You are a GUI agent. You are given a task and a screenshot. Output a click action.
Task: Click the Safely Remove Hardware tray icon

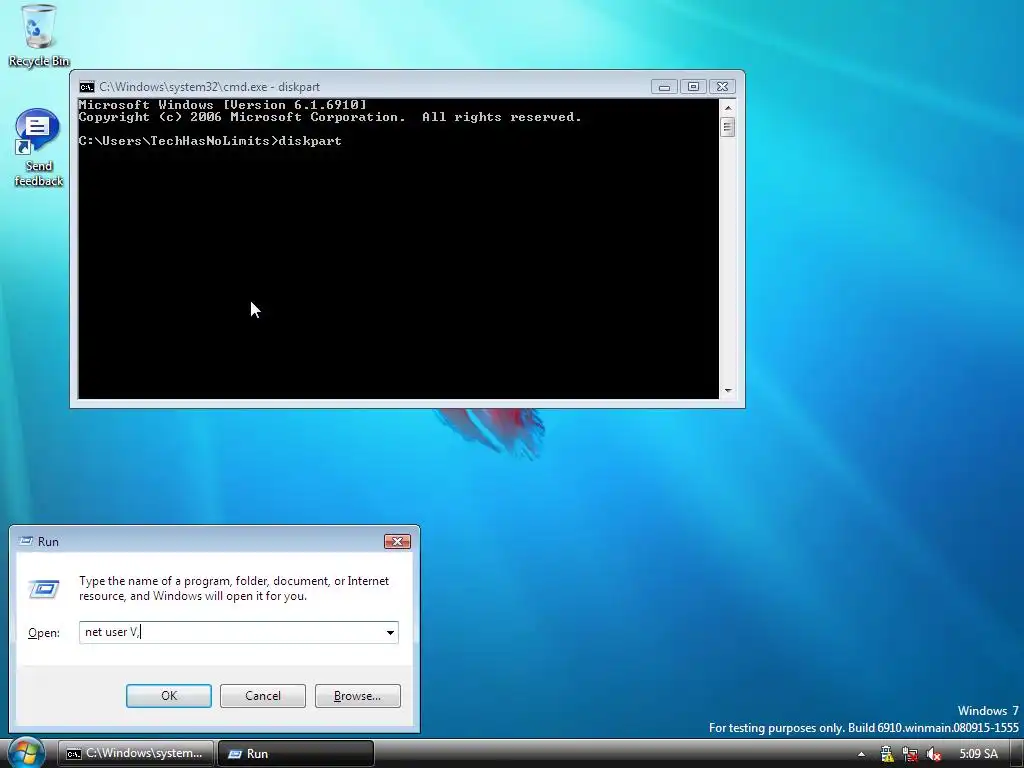(x=886, y=754)
